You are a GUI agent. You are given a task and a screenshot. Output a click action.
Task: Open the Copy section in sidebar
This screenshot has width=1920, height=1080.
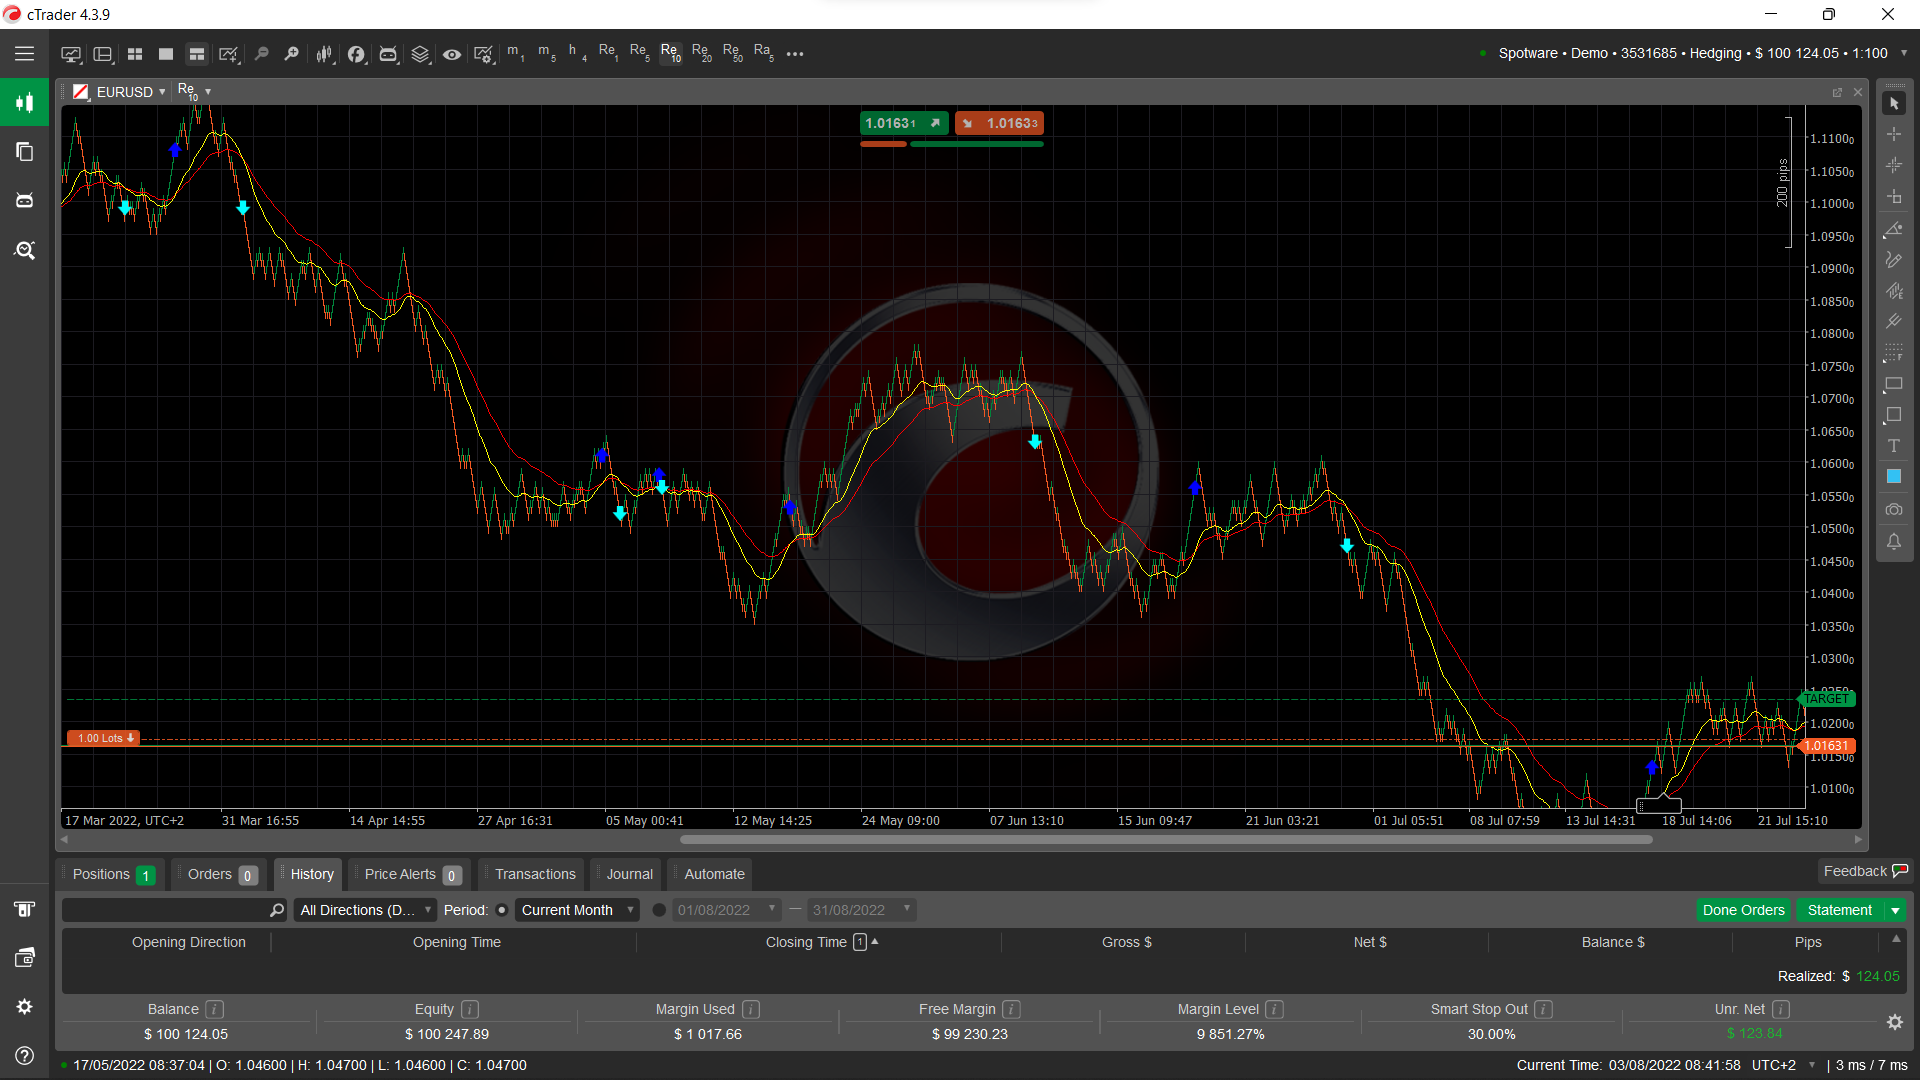(x=24, y=151)
